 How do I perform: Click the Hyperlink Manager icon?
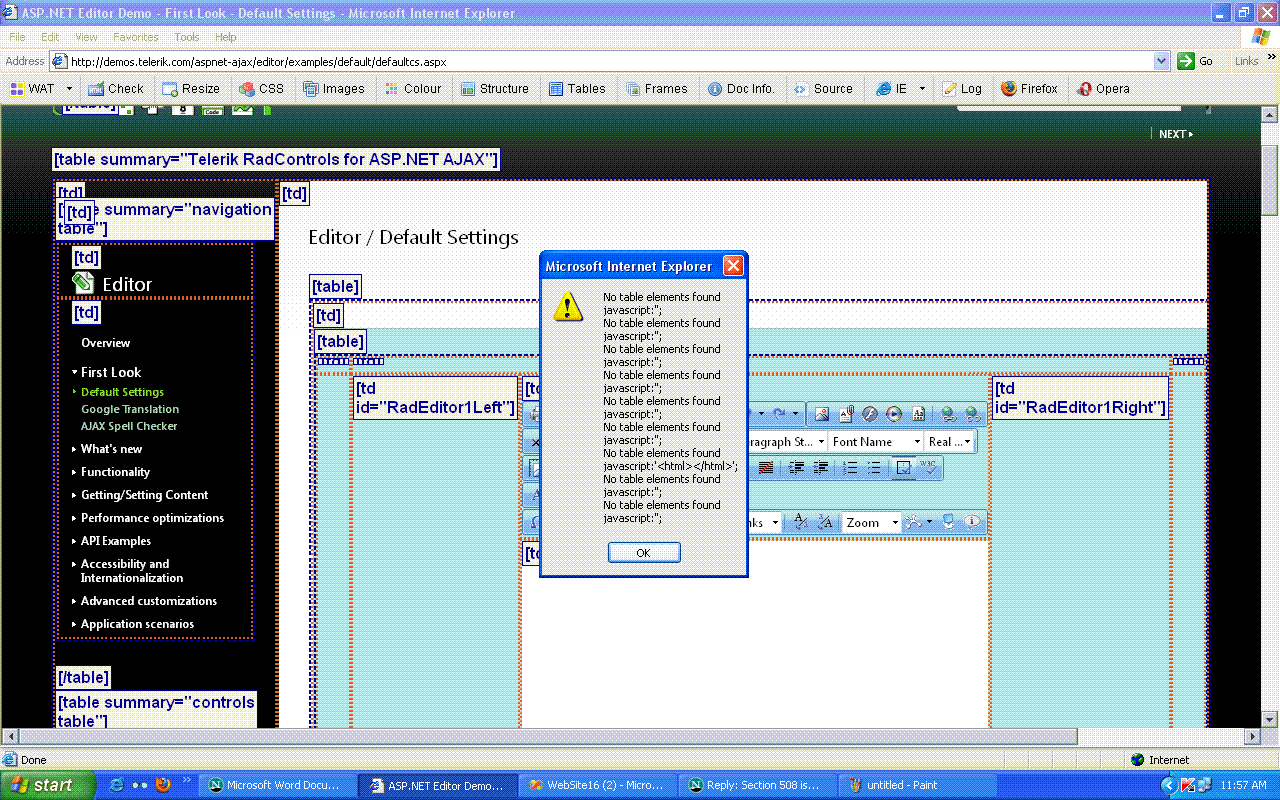947,414
